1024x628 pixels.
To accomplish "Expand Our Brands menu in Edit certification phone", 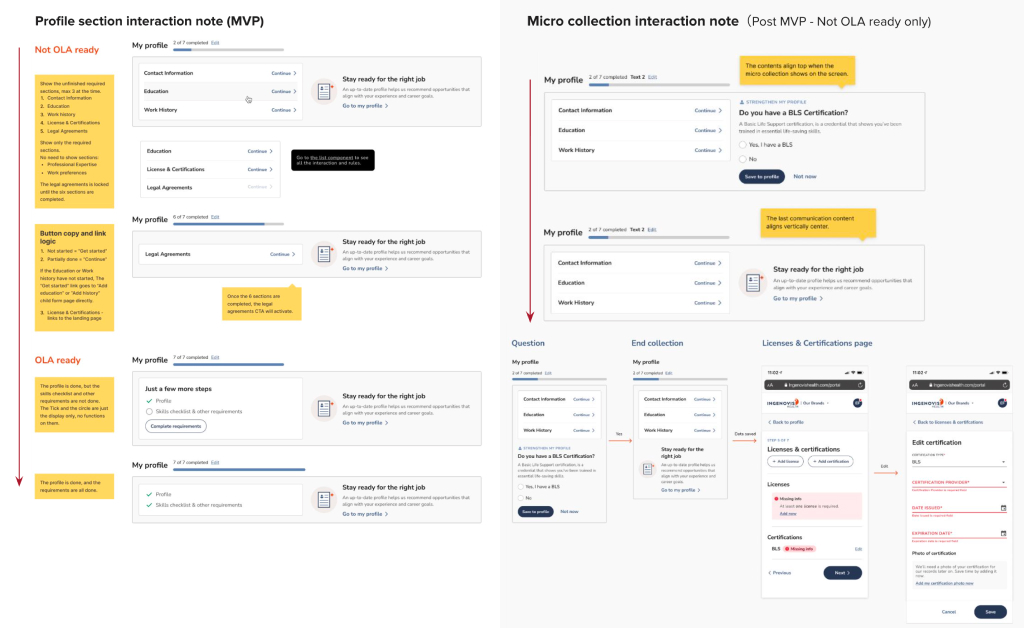I will tap(961, 403).
